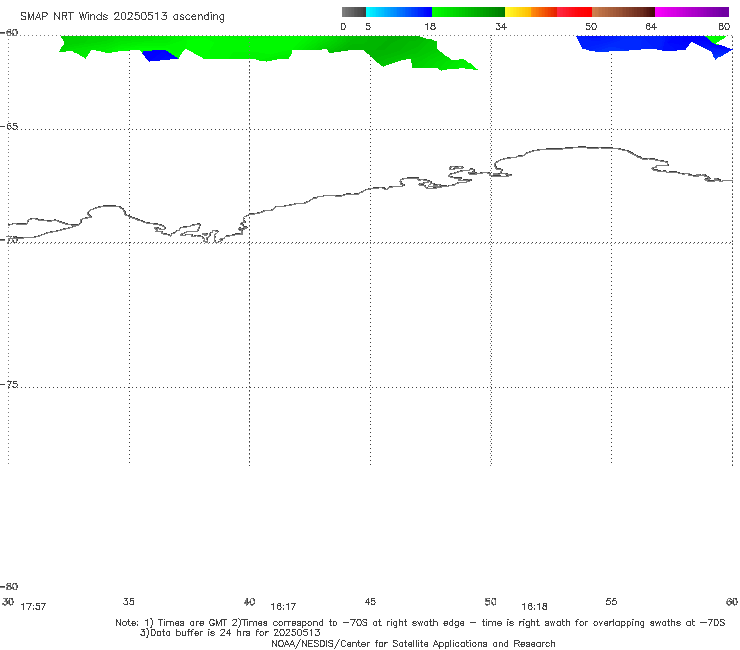Viewport: 740px width, 650px height.
Task: Click the '-80' latitude label at the bottom left
Action: 9,587
